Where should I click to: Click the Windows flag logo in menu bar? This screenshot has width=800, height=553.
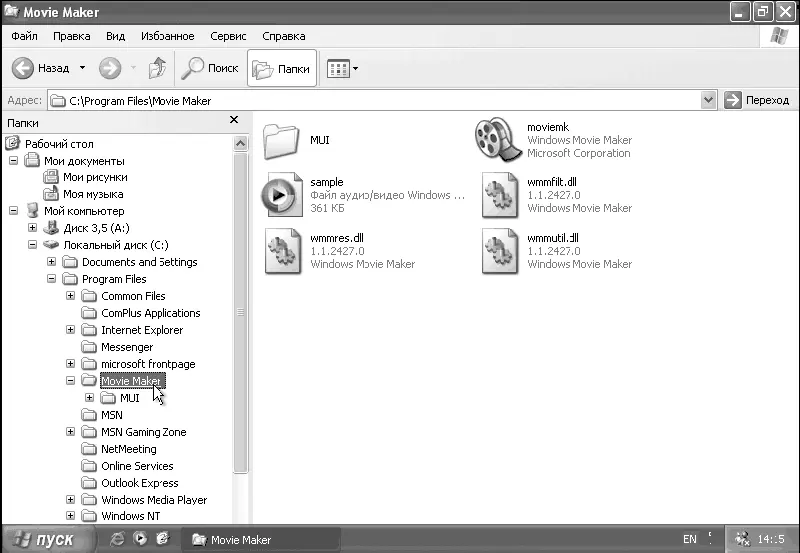(x=779, y=36)
